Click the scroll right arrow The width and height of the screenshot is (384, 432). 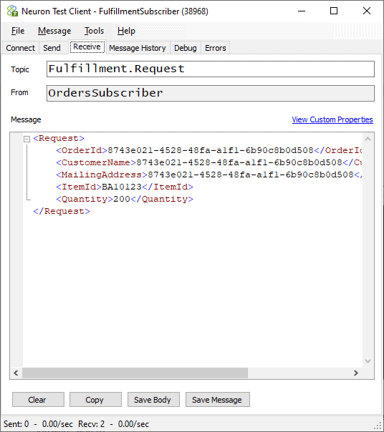[x=356, y=373]
